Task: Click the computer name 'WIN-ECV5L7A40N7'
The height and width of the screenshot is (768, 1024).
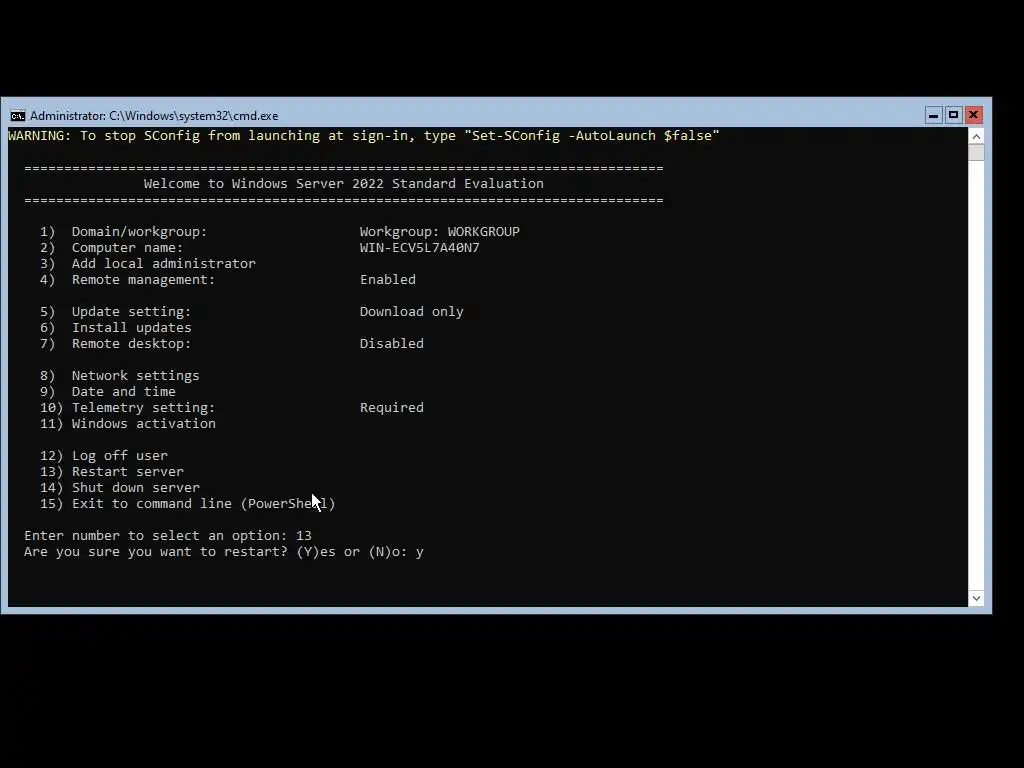Action: (419, 248)
